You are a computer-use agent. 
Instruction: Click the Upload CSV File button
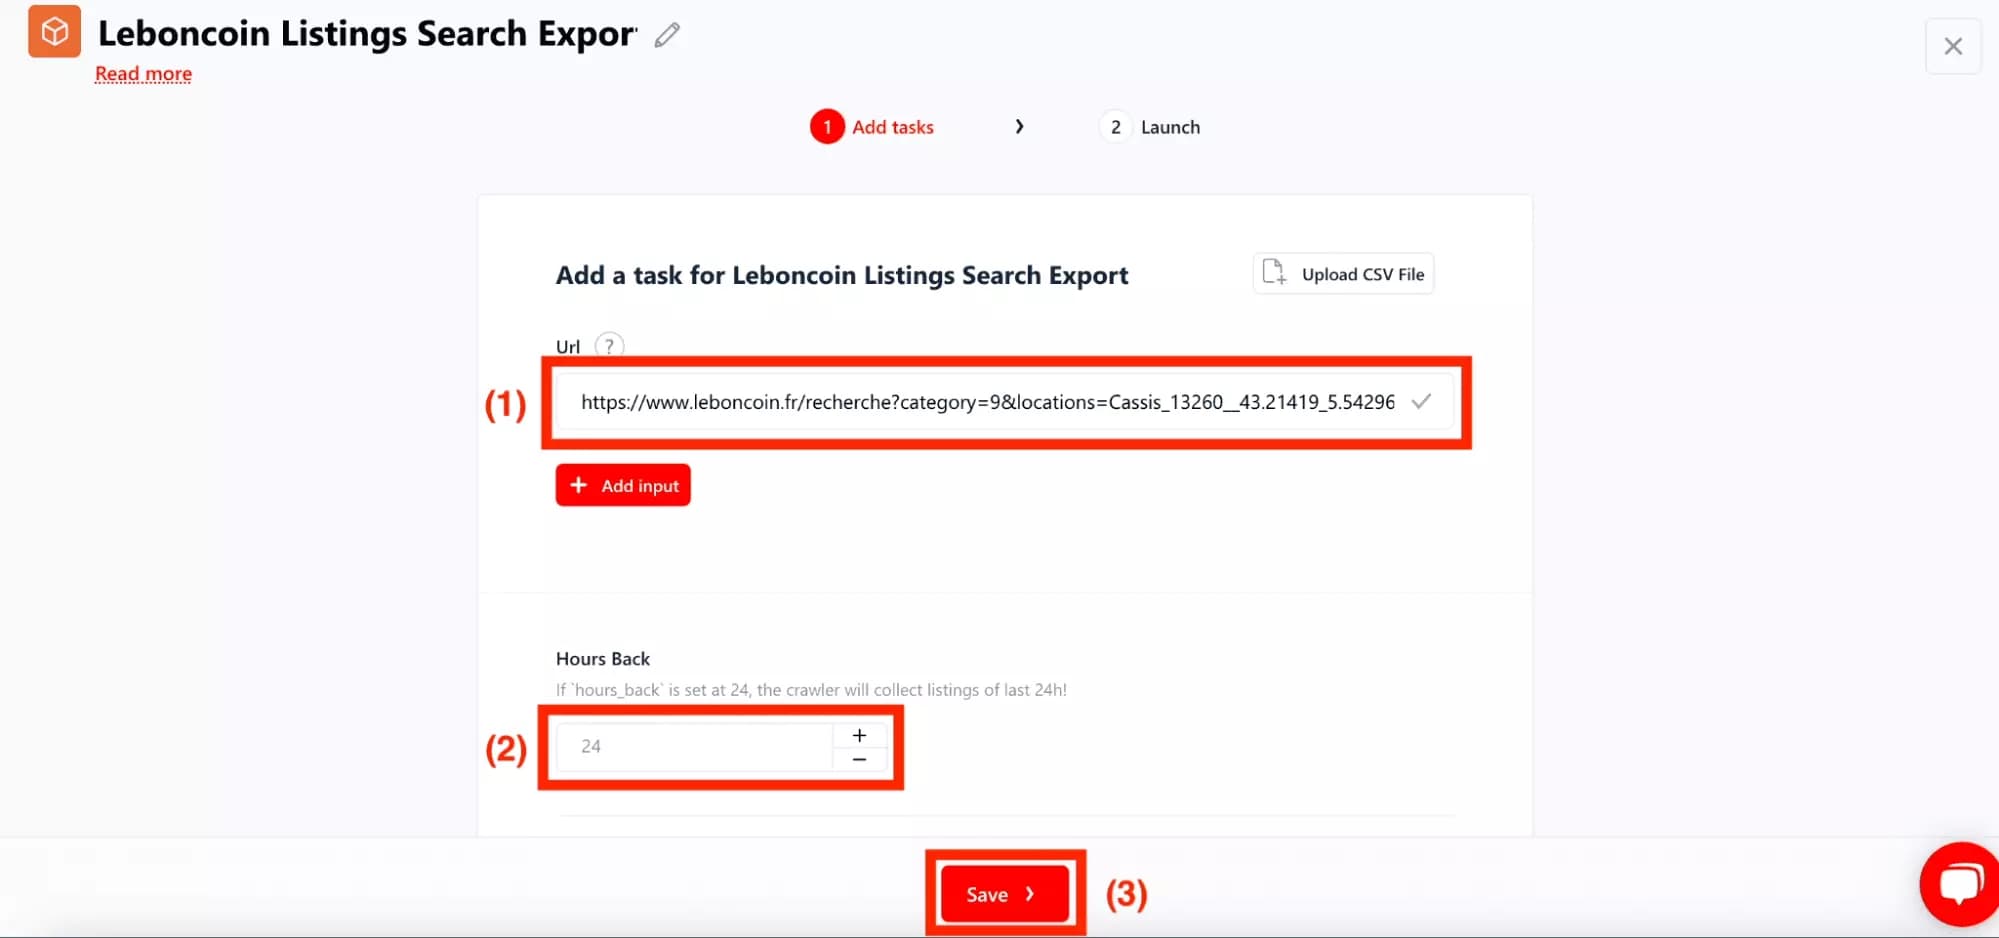(1343, 274)
